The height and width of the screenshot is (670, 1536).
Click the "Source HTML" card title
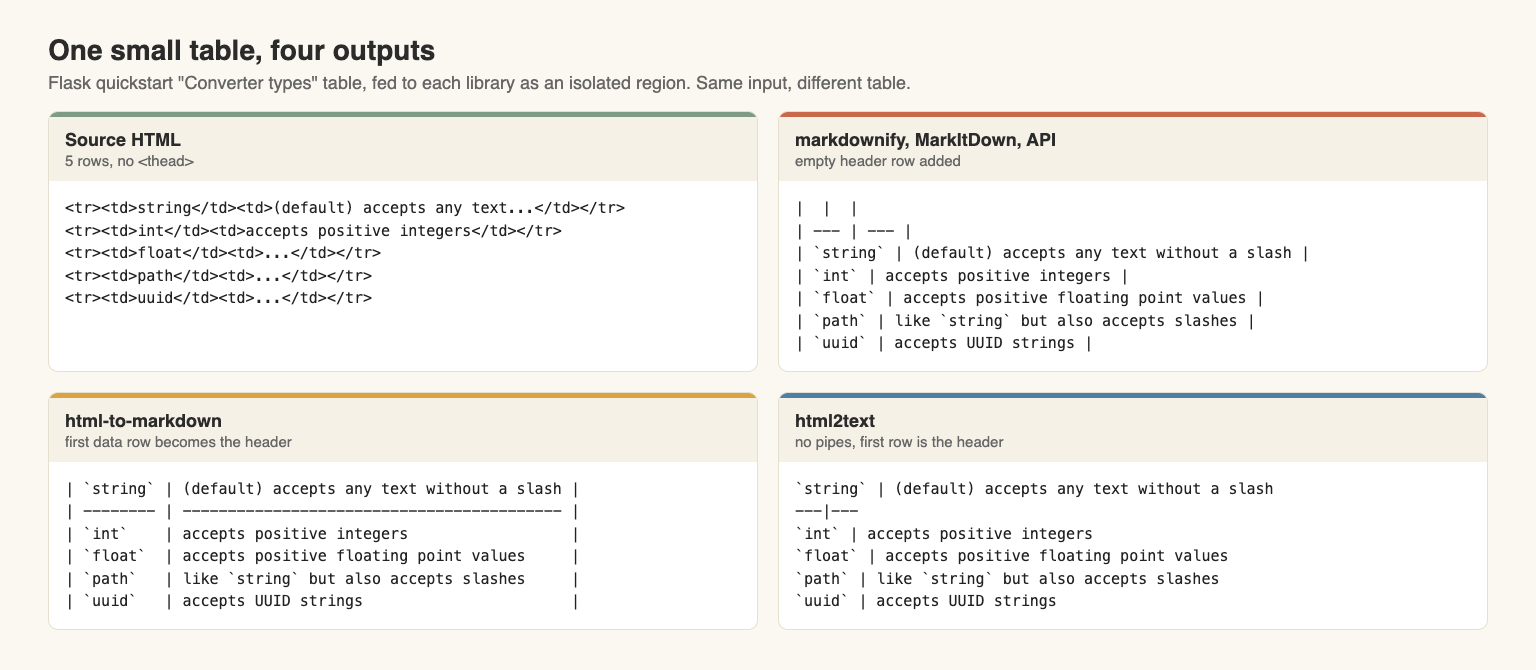[123, 140]
